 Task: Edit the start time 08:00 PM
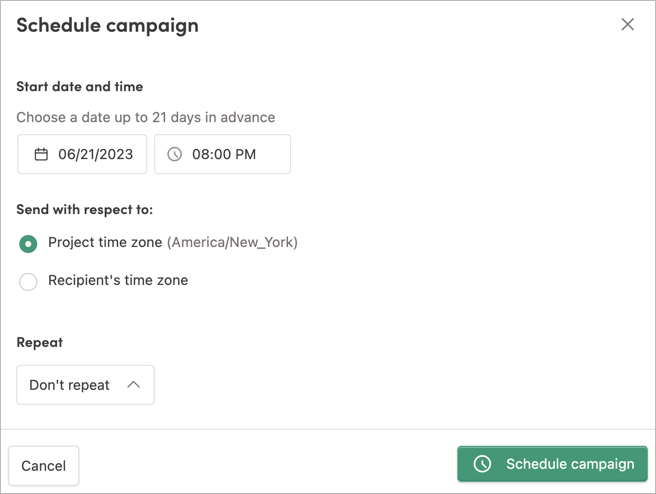pos(222,154)
